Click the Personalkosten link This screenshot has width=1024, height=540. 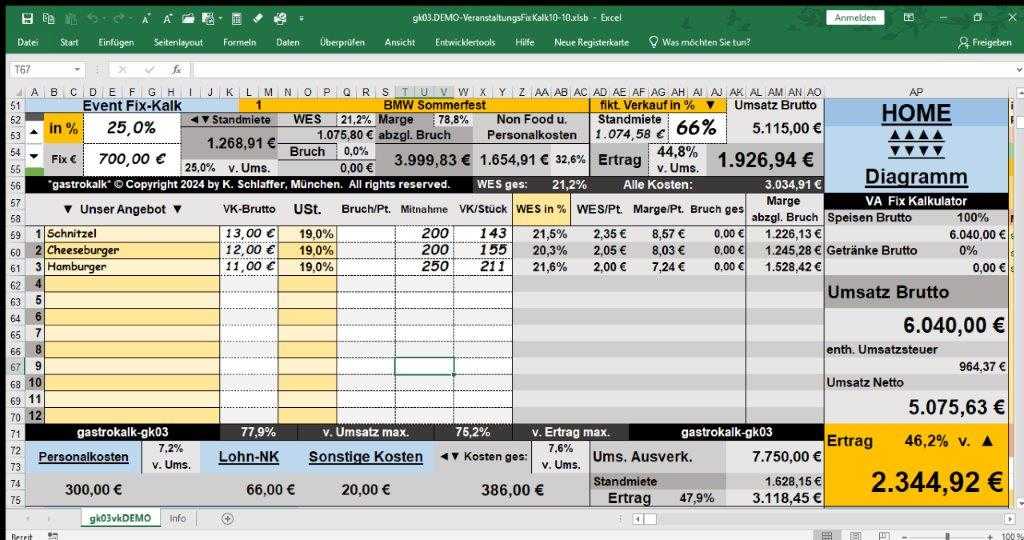pos(83,457)
